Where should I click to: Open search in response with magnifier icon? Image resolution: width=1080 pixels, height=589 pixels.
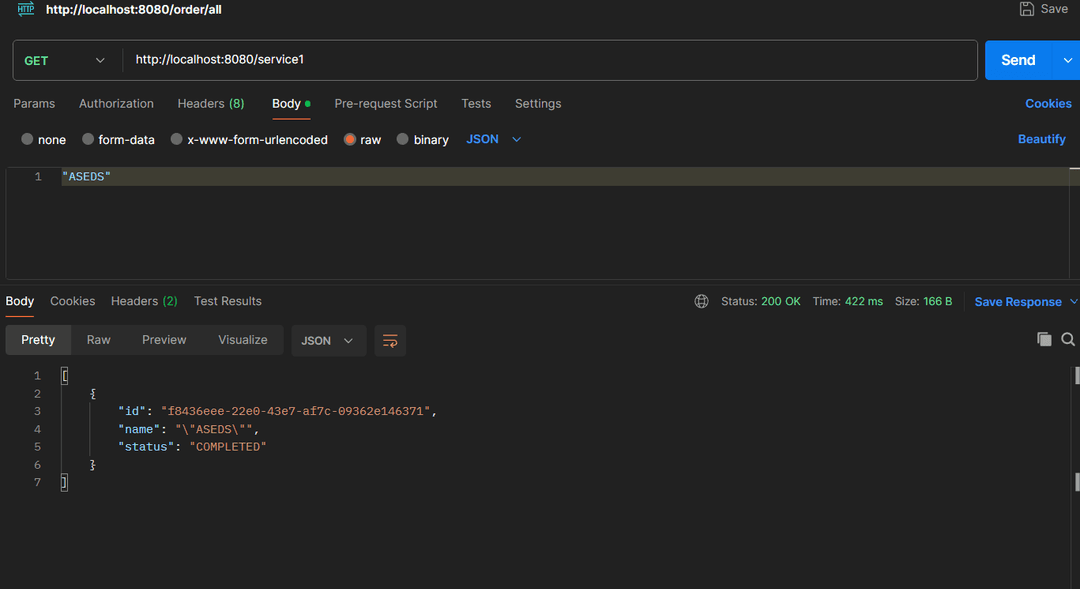[x=1068, y=340]
